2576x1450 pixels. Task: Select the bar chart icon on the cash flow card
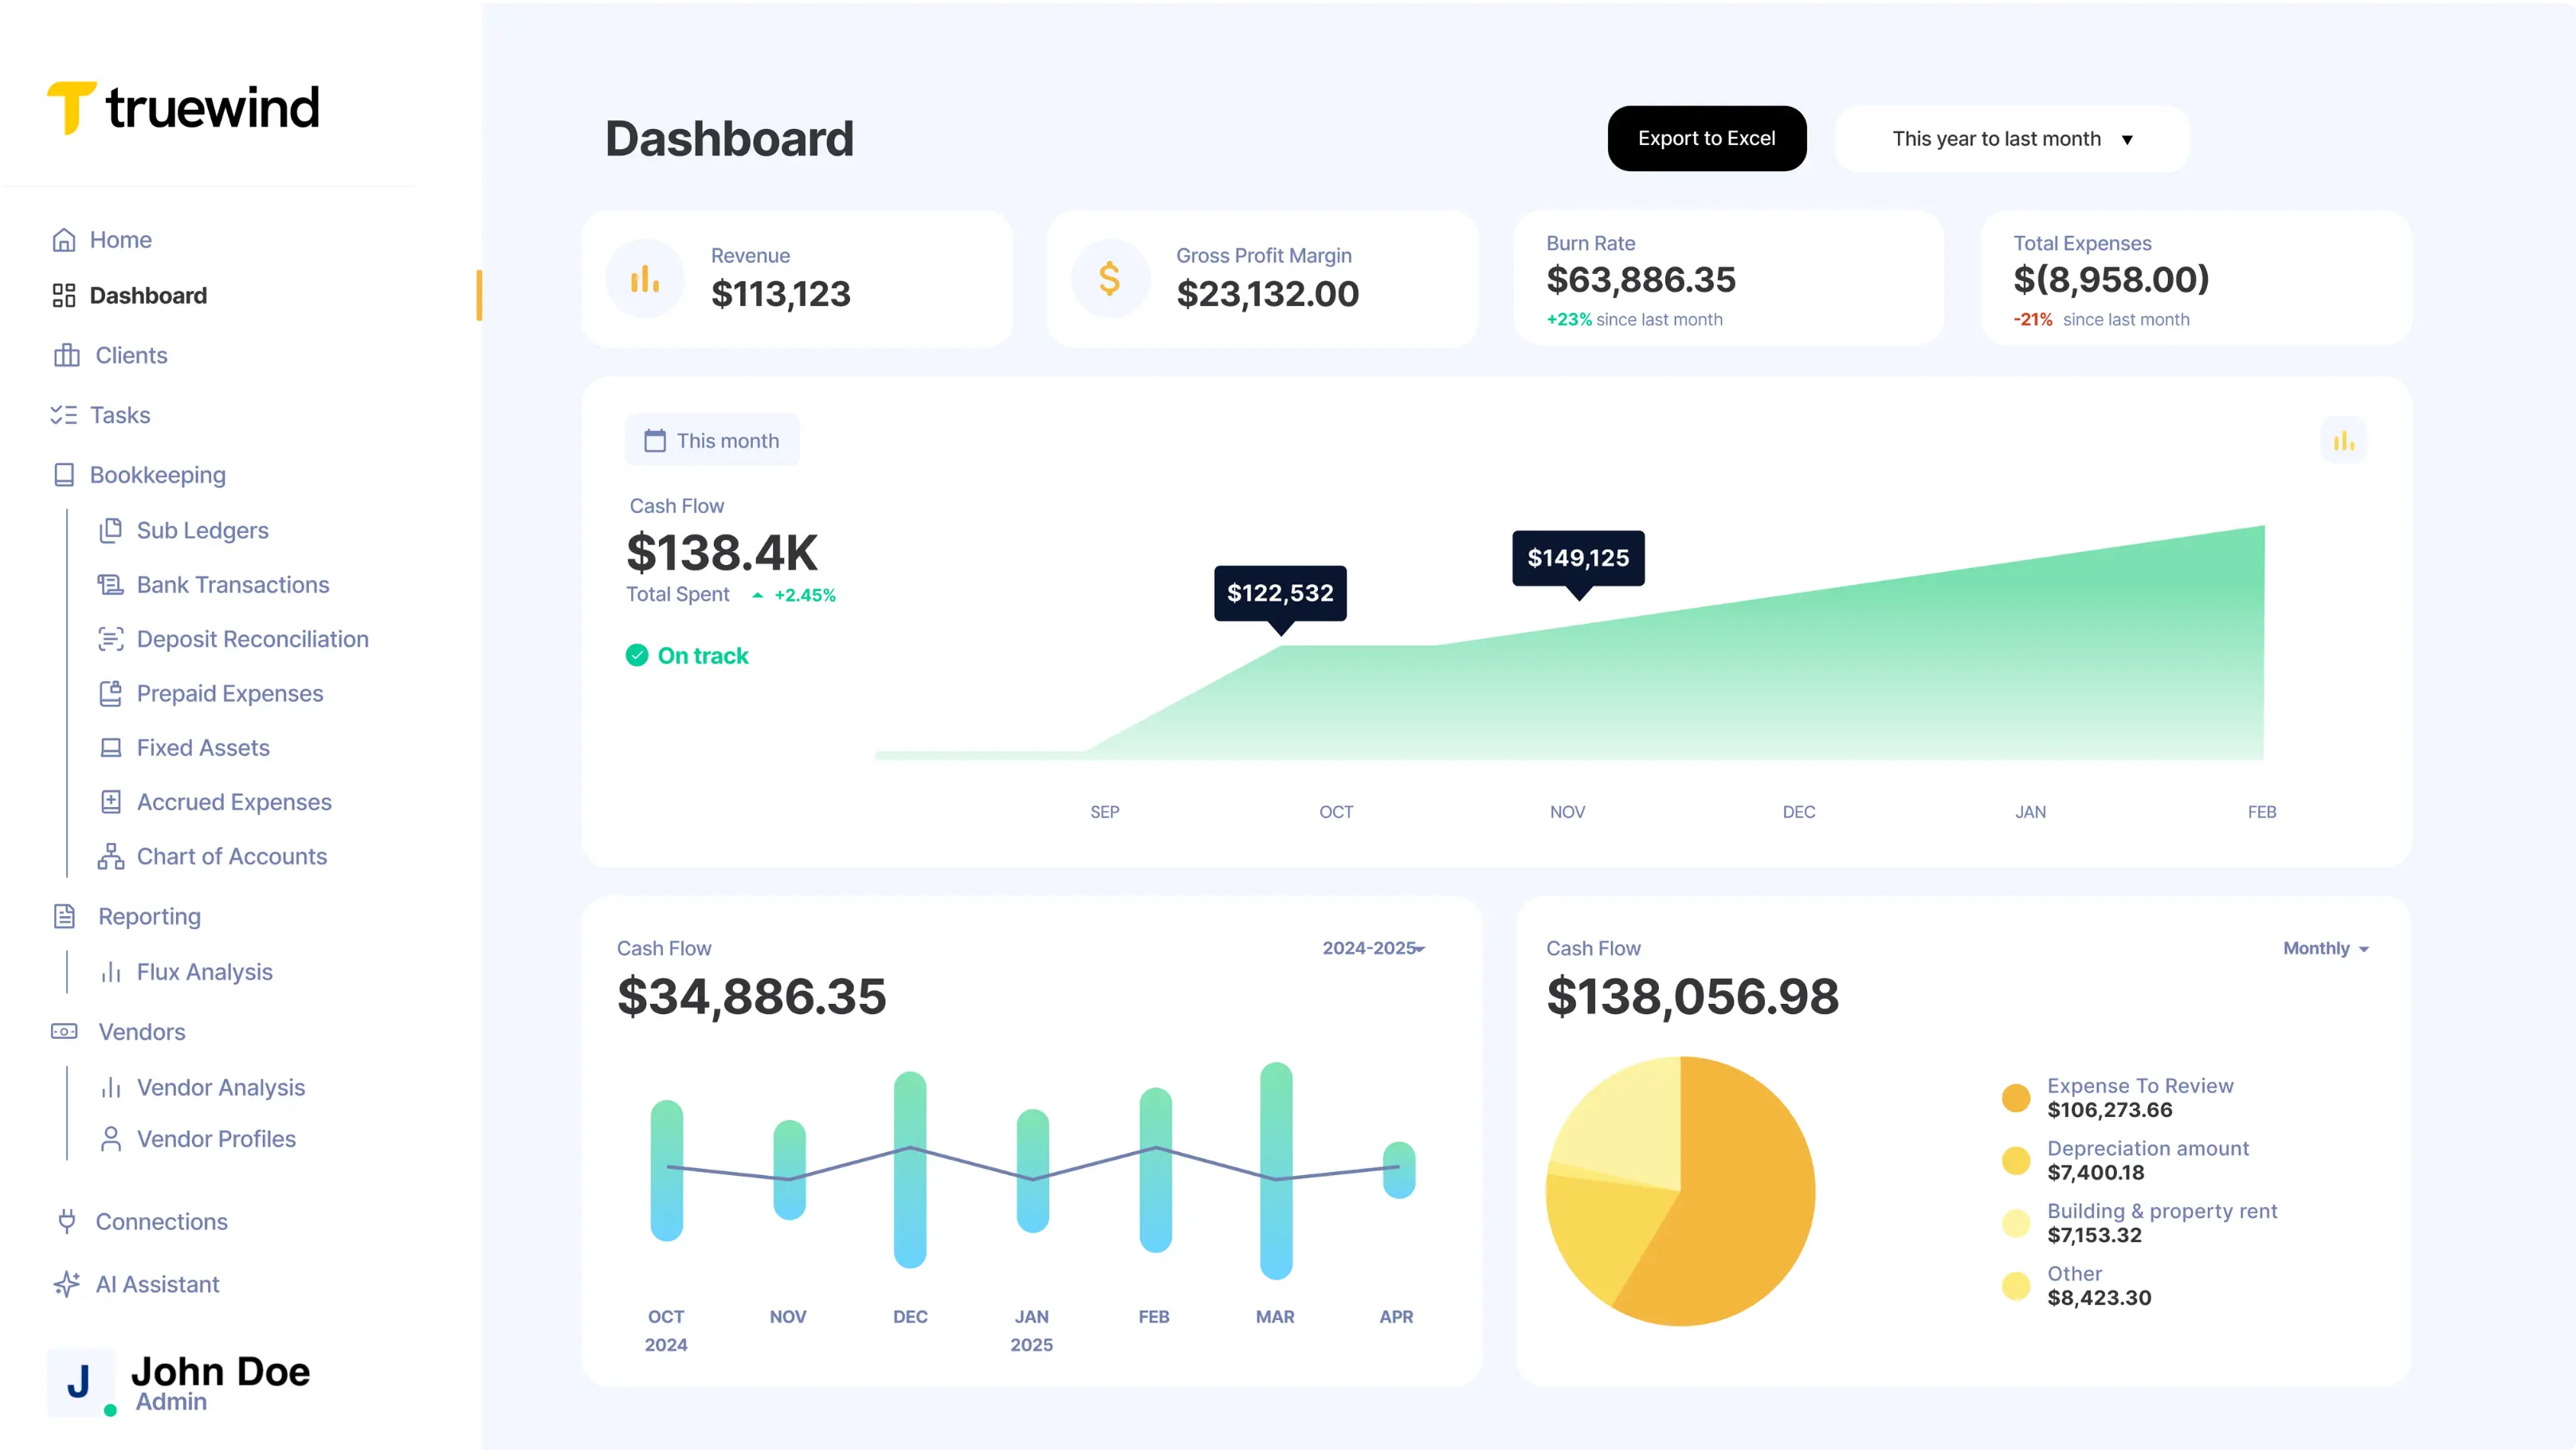(x=2344, y=439)
